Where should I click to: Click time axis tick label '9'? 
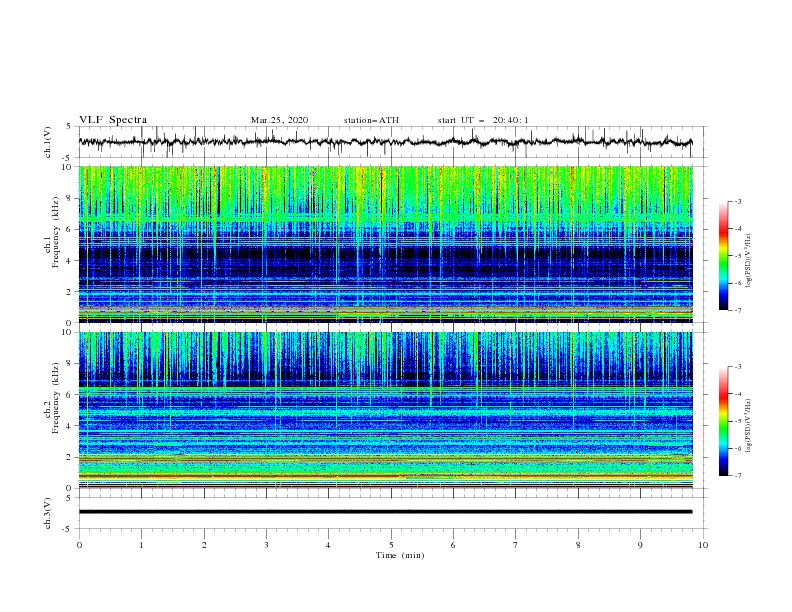pos(640,545)
